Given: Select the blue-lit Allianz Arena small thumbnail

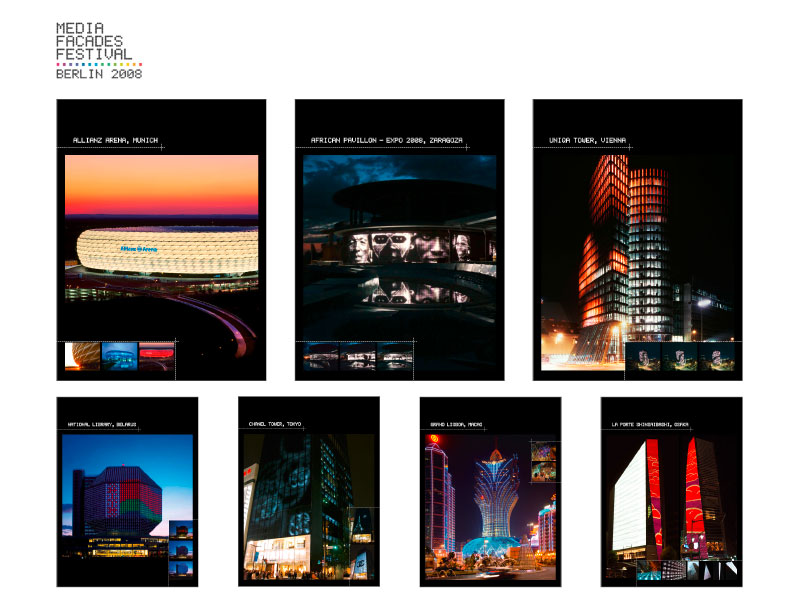Looking at the screenshot, I should coord(119,357).
